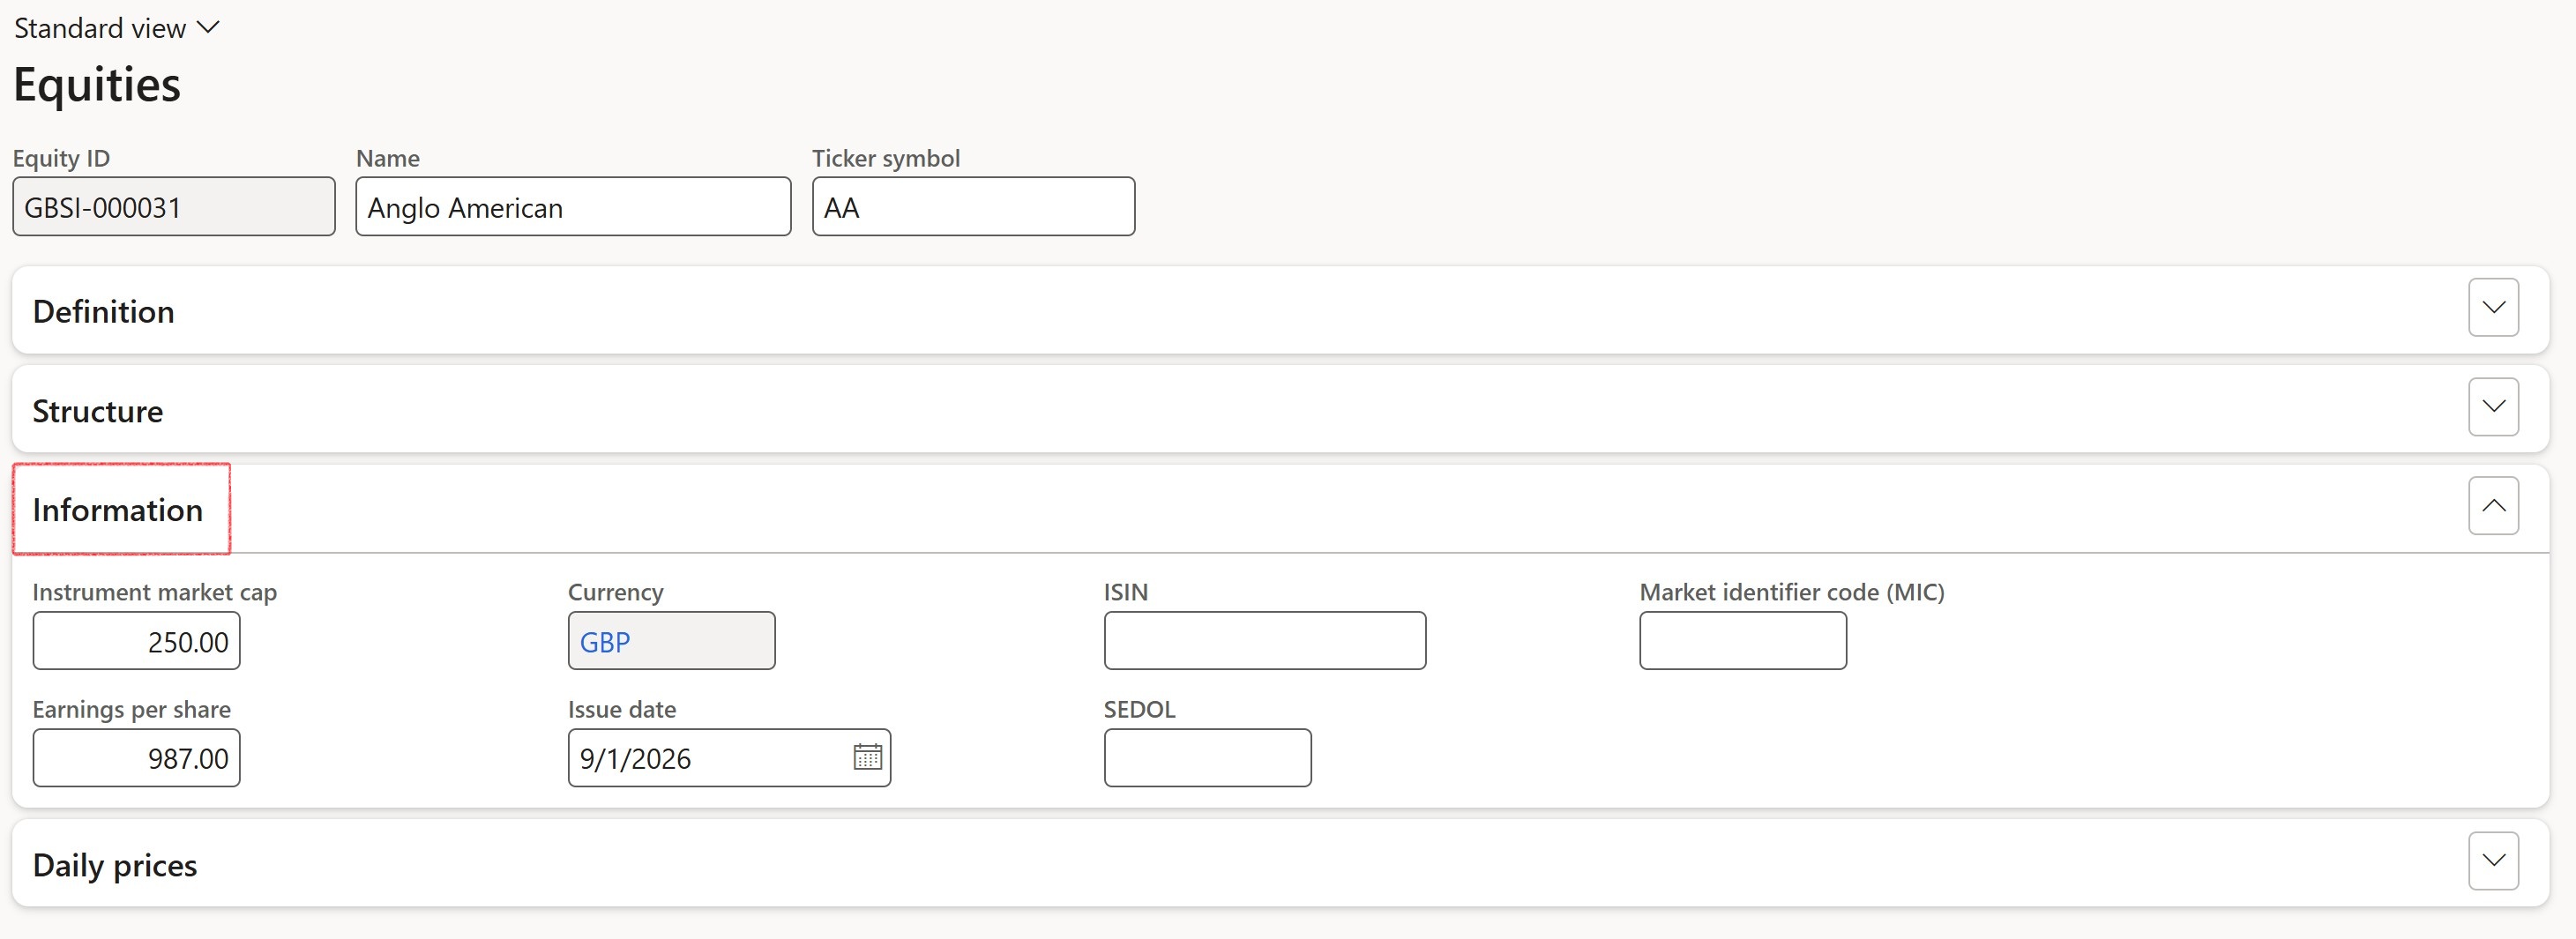
Task: Edit the Ticker symbol field AA
Action: click(x=973, y=207)
